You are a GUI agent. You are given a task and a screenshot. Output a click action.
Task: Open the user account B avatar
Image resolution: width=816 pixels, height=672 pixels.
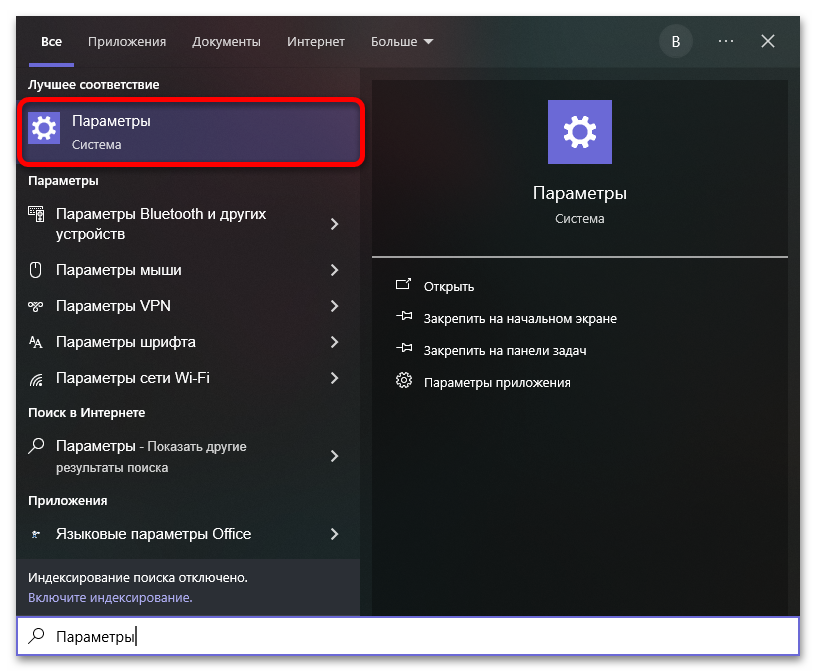675,41
